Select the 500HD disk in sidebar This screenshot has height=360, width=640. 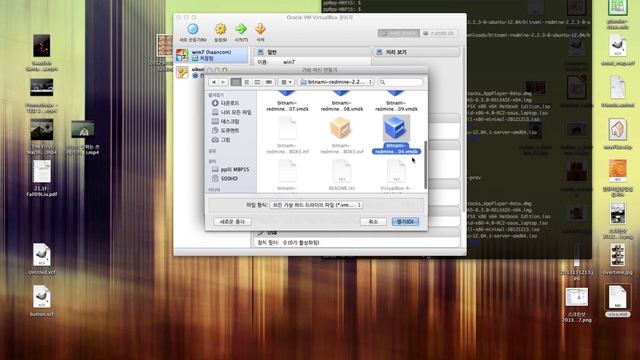(x=225, y=178)
